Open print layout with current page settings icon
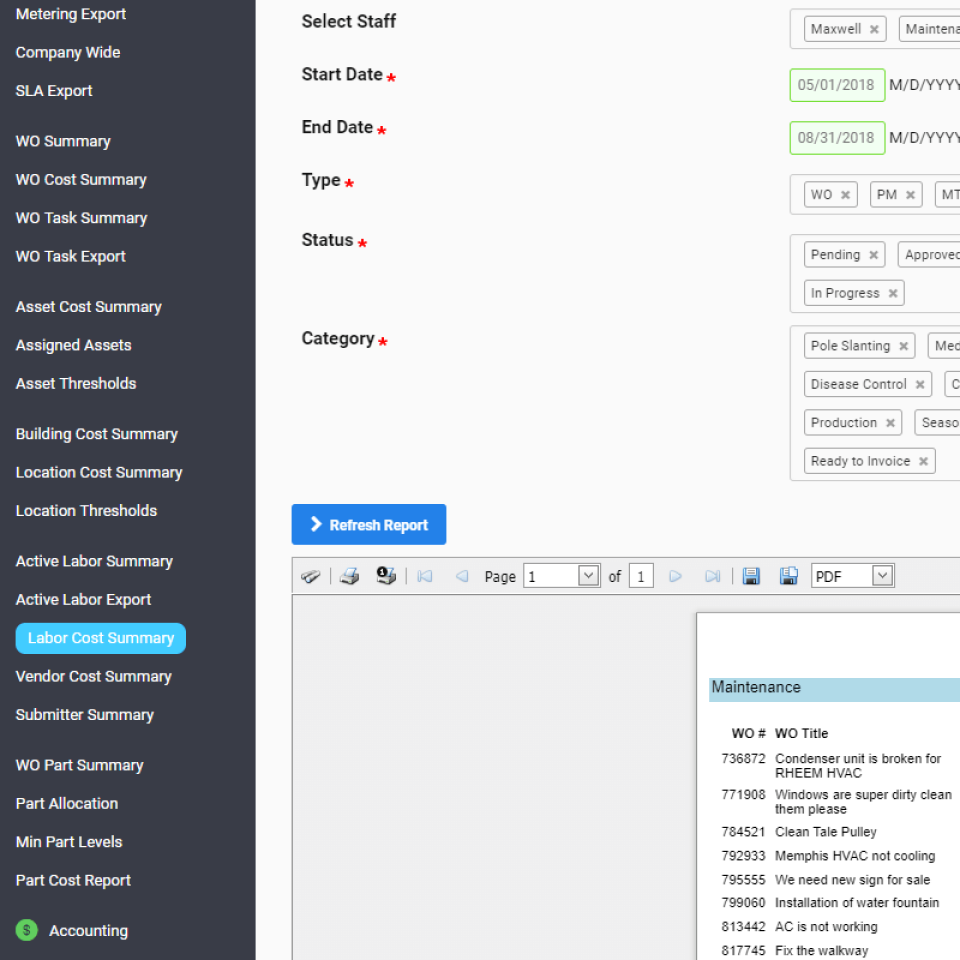The image size is (960, 960). coord(386,575)
